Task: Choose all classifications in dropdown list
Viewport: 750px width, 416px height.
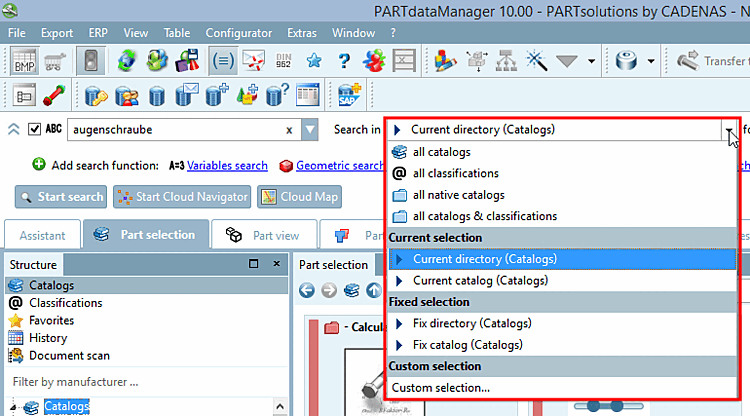Action: 562,173
